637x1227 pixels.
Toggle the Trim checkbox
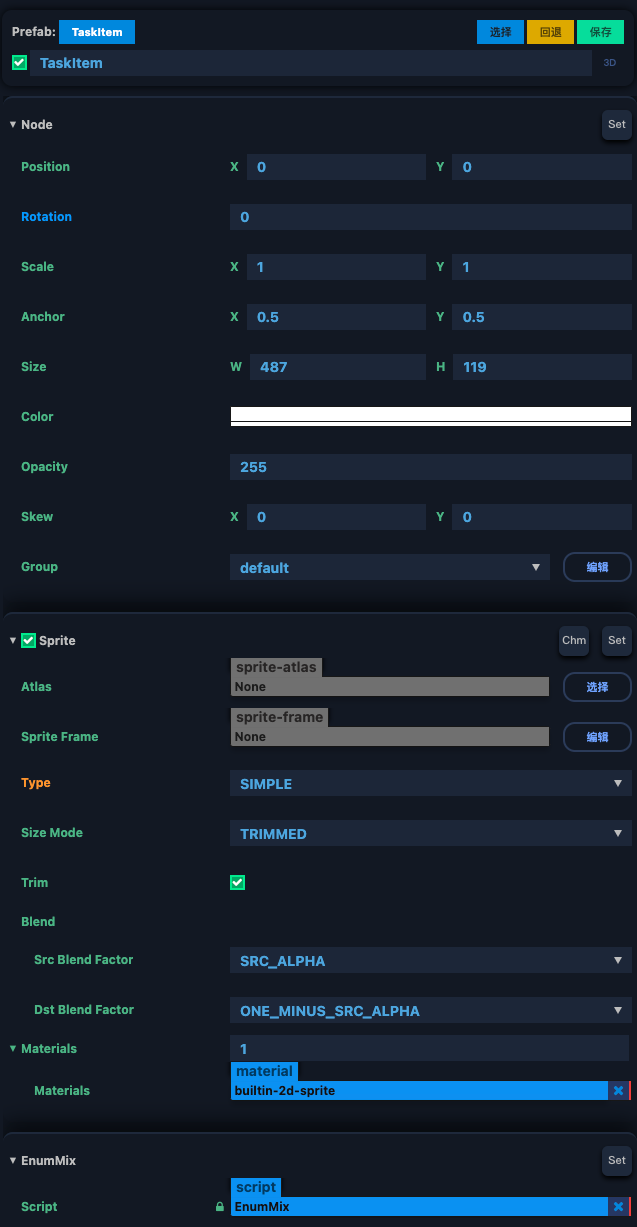point(237,882)
